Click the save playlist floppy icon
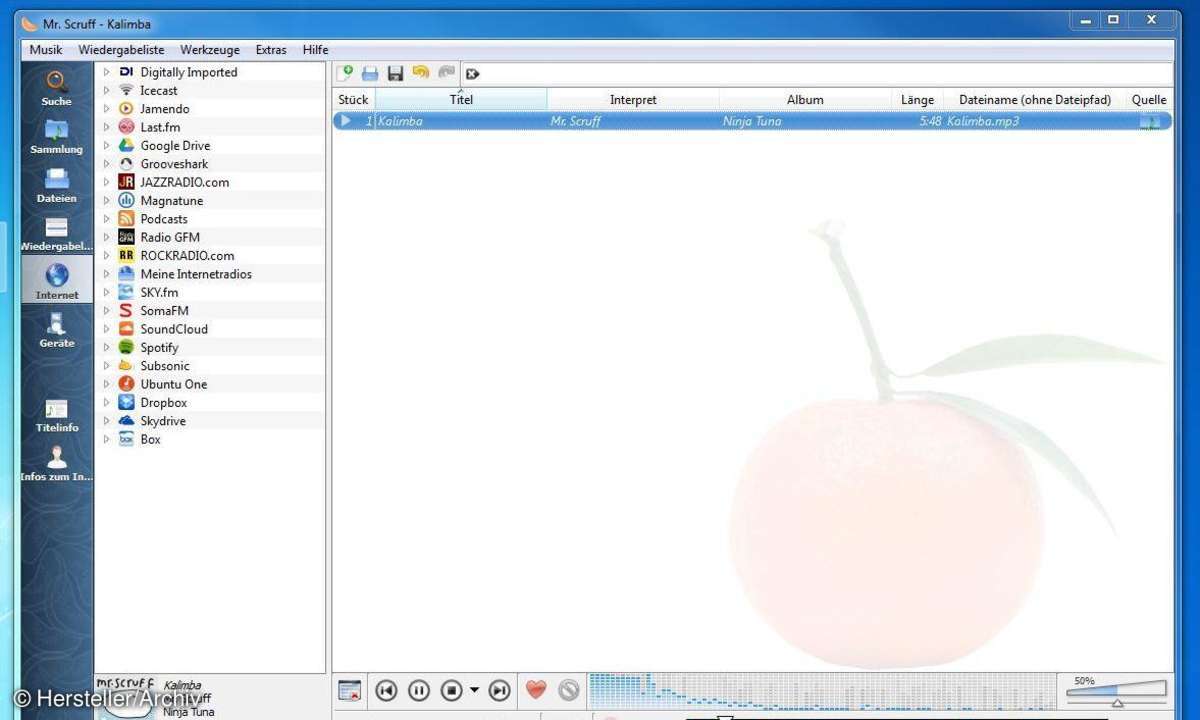This screenshot has width=1200, height=720. 395,73
